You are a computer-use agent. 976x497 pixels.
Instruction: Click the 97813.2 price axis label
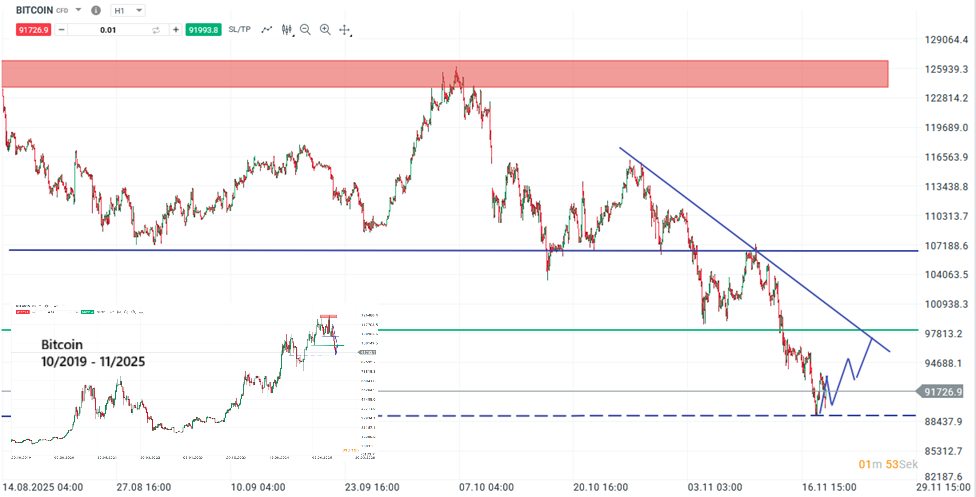[946, 334]
